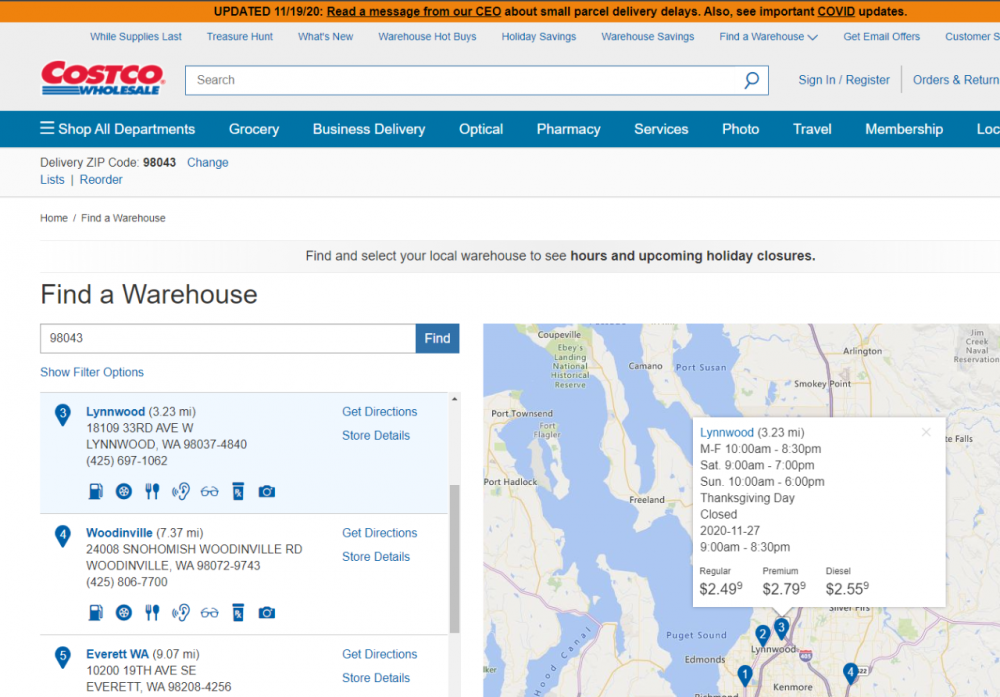Expand Show Filter Options
This screenshot has height=697, width=1000.
click(x=92, y=372)
